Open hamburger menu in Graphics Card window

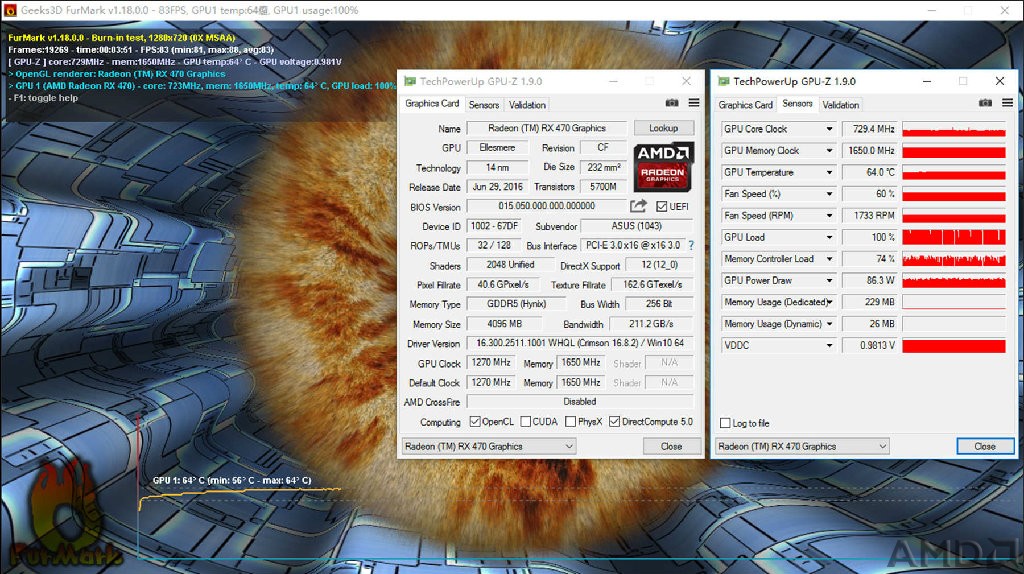click(694, 103)
